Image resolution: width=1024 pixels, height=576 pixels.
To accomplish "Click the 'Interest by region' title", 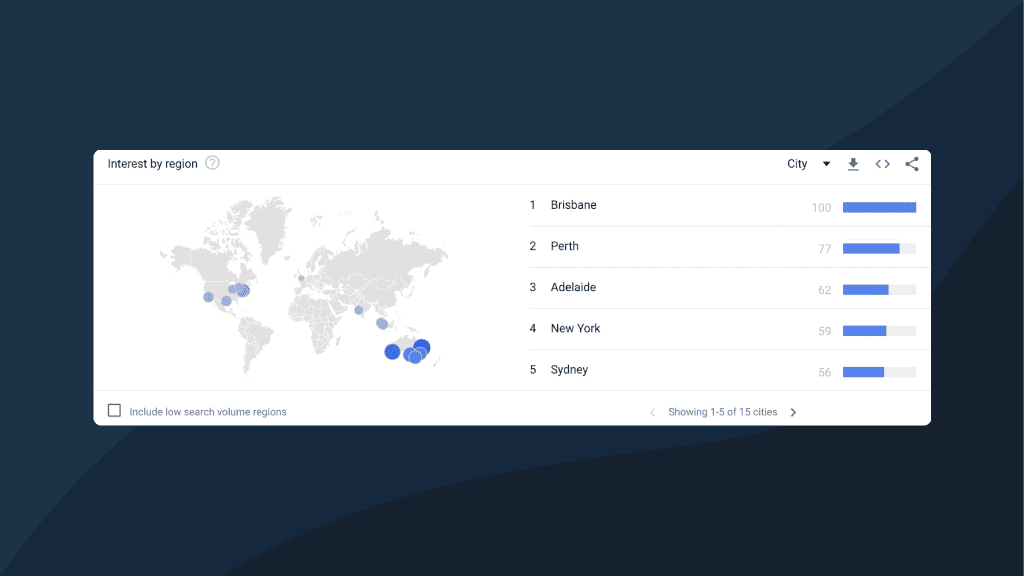I will (x=152, y=164).
